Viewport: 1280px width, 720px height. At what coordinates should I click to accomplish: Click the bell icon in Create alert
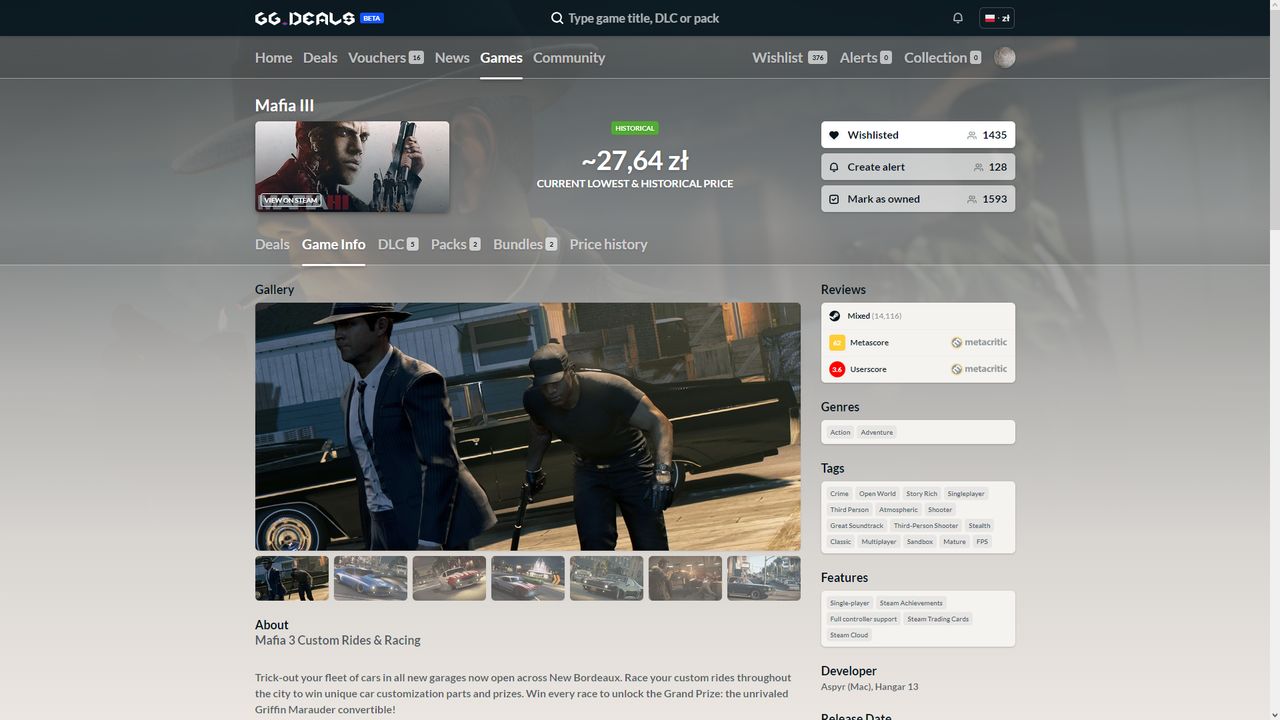point(834,167)
